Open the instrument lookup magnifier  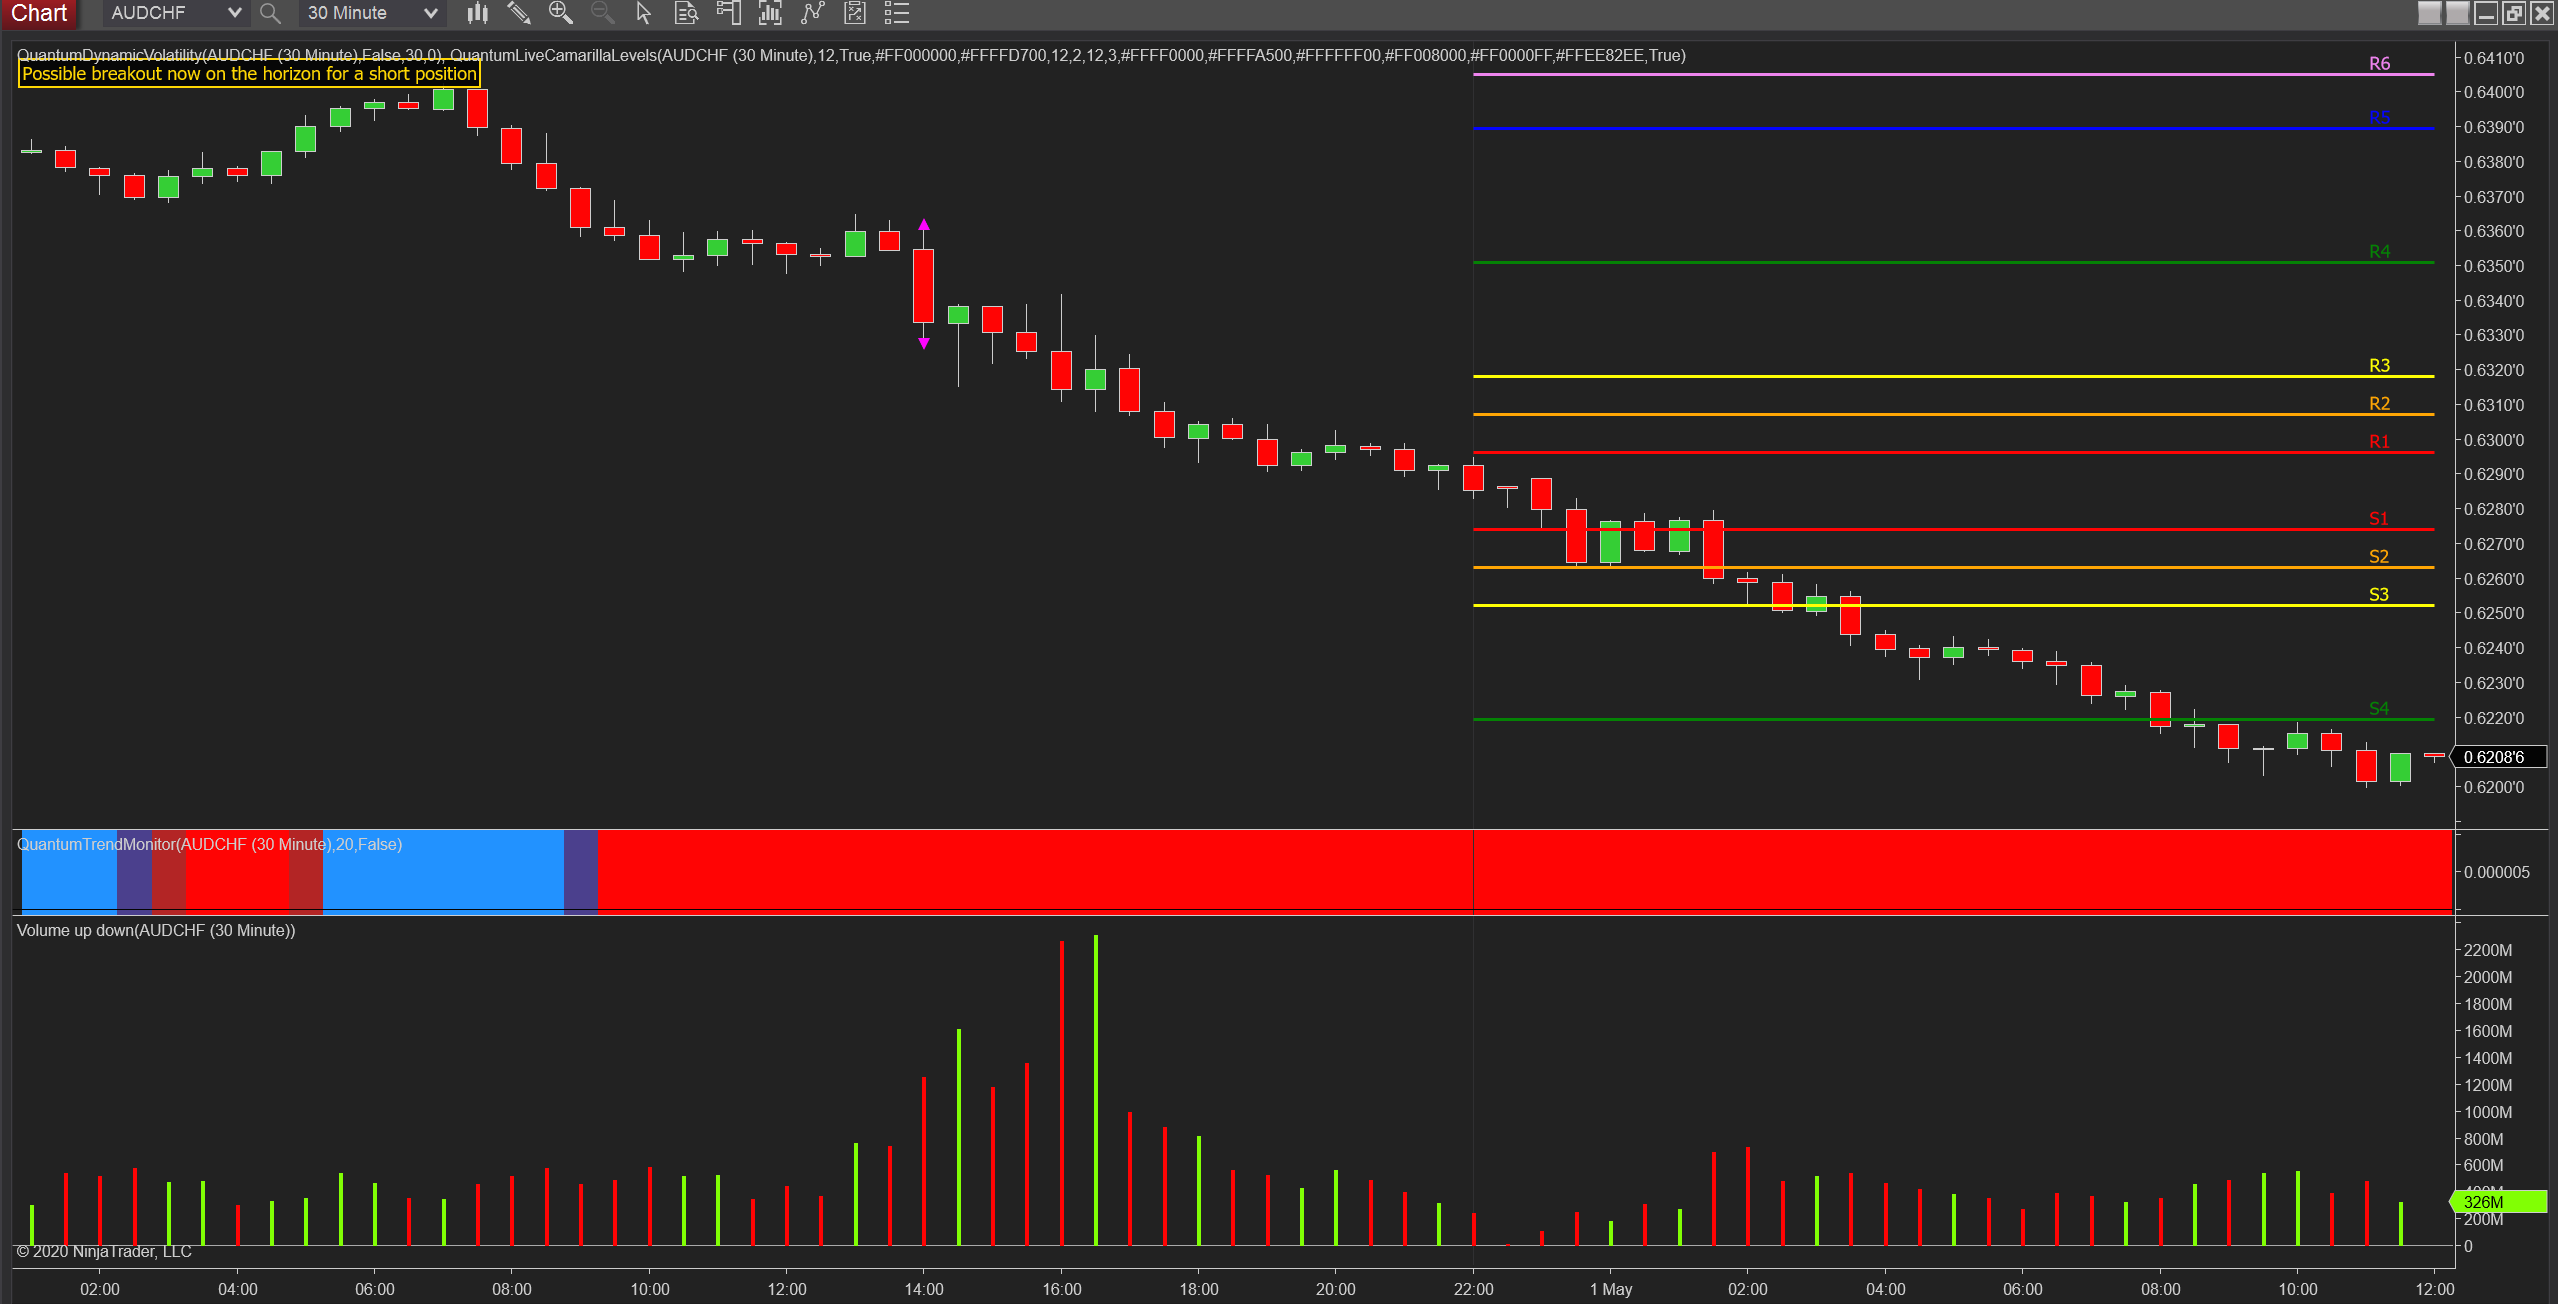tap(270, 13)
